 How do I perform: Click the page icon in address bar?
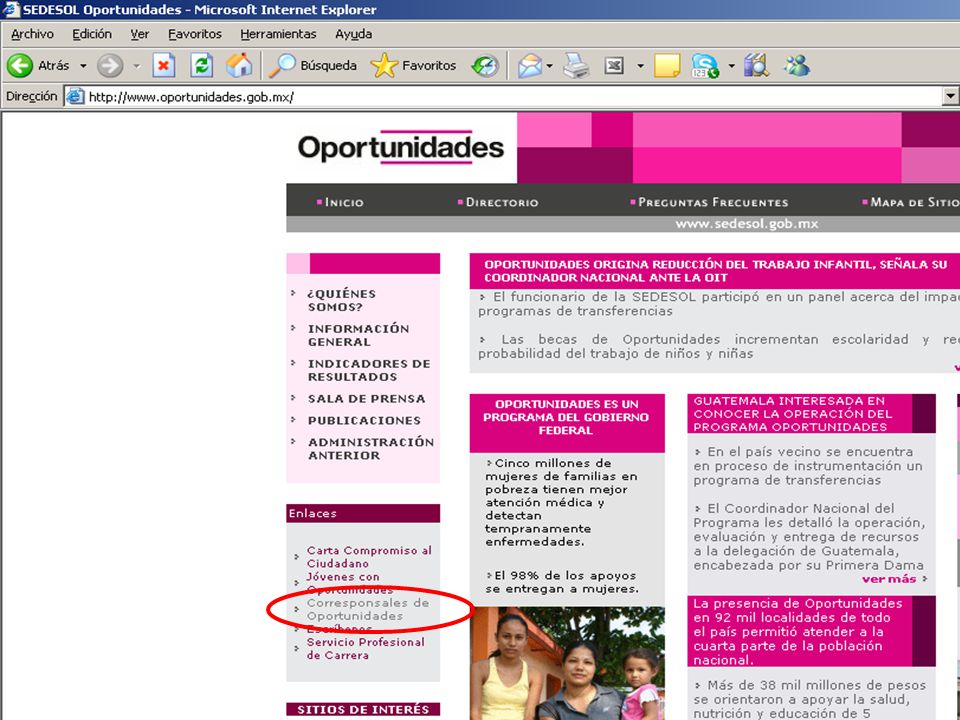click(x=75, y=97)
